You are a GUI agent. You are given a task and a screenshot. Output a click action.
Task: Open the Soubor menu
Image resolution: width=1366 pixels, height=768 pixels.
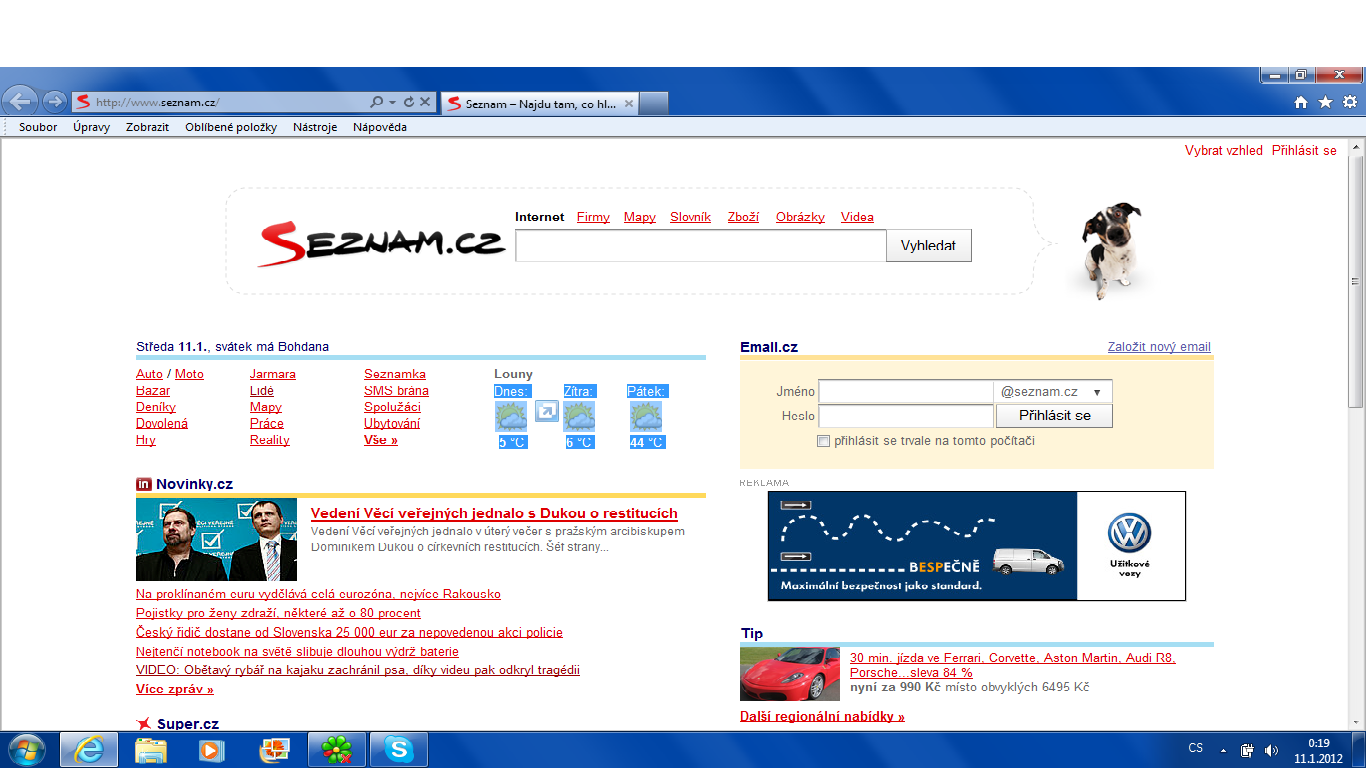(38, 127)
